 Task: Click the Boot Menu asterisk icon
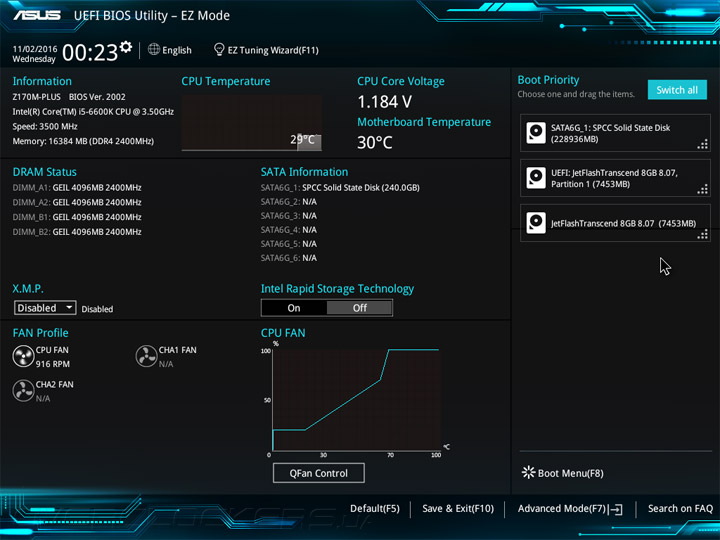point(529,472)
